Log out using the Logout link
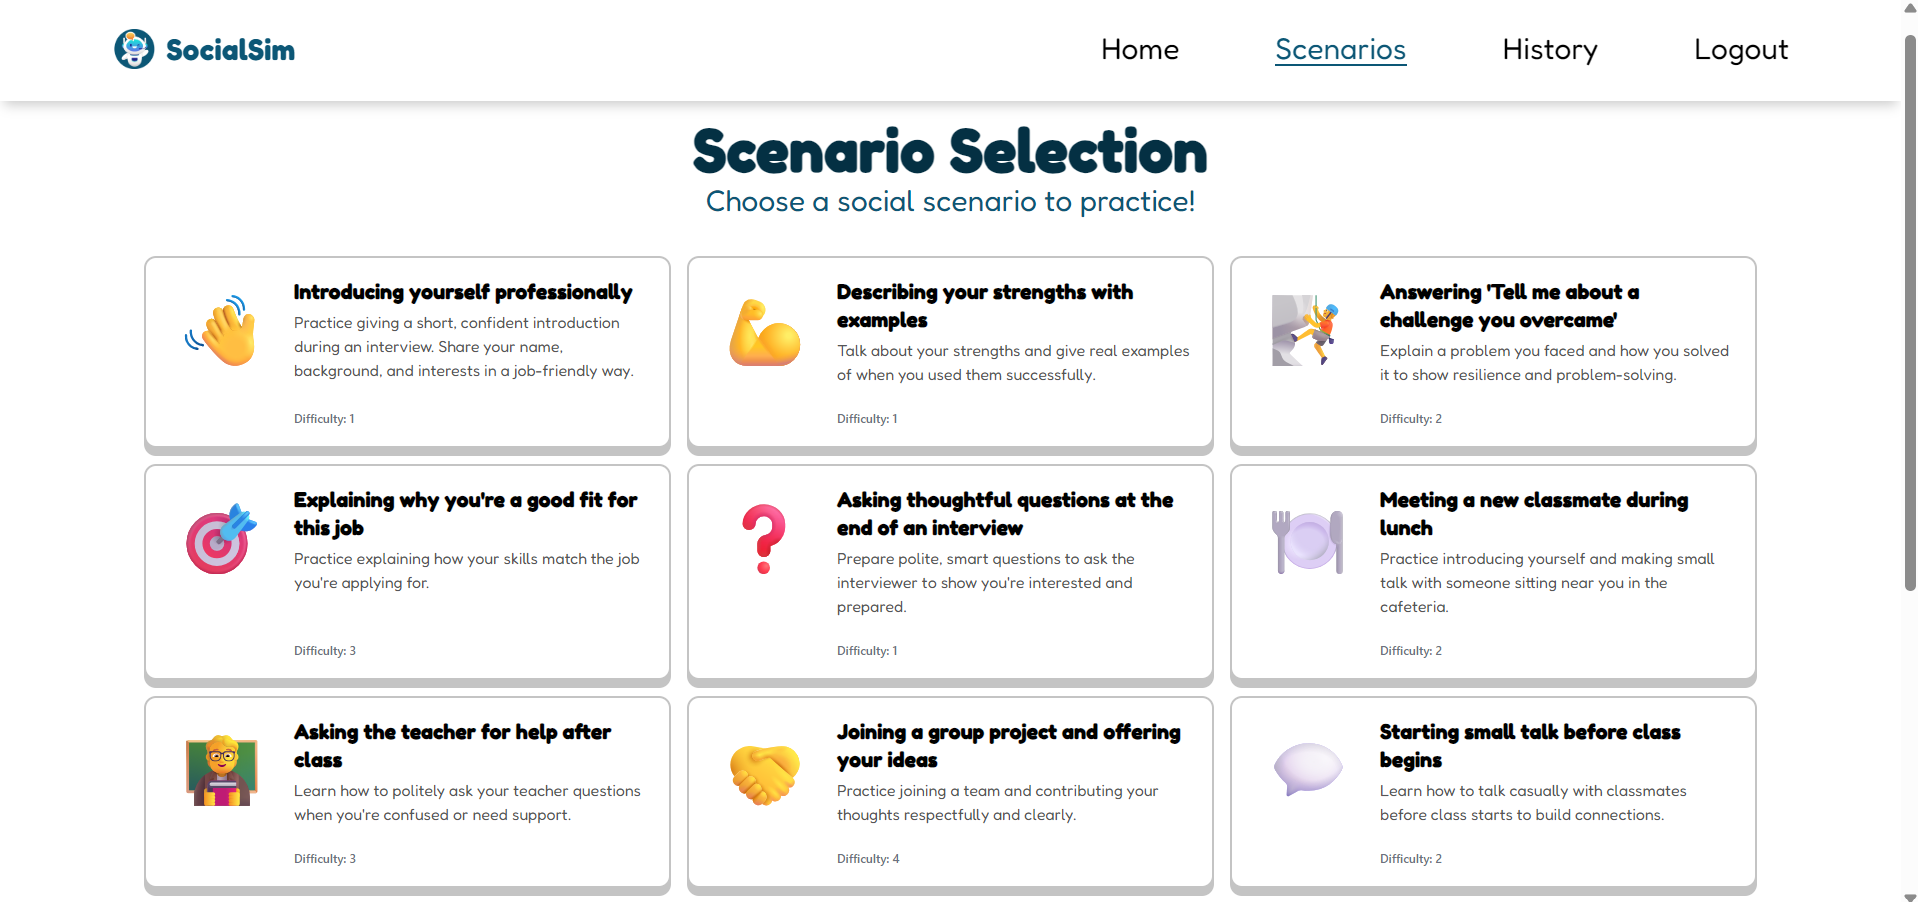 pyautogui.click(x=1740, y=49)
